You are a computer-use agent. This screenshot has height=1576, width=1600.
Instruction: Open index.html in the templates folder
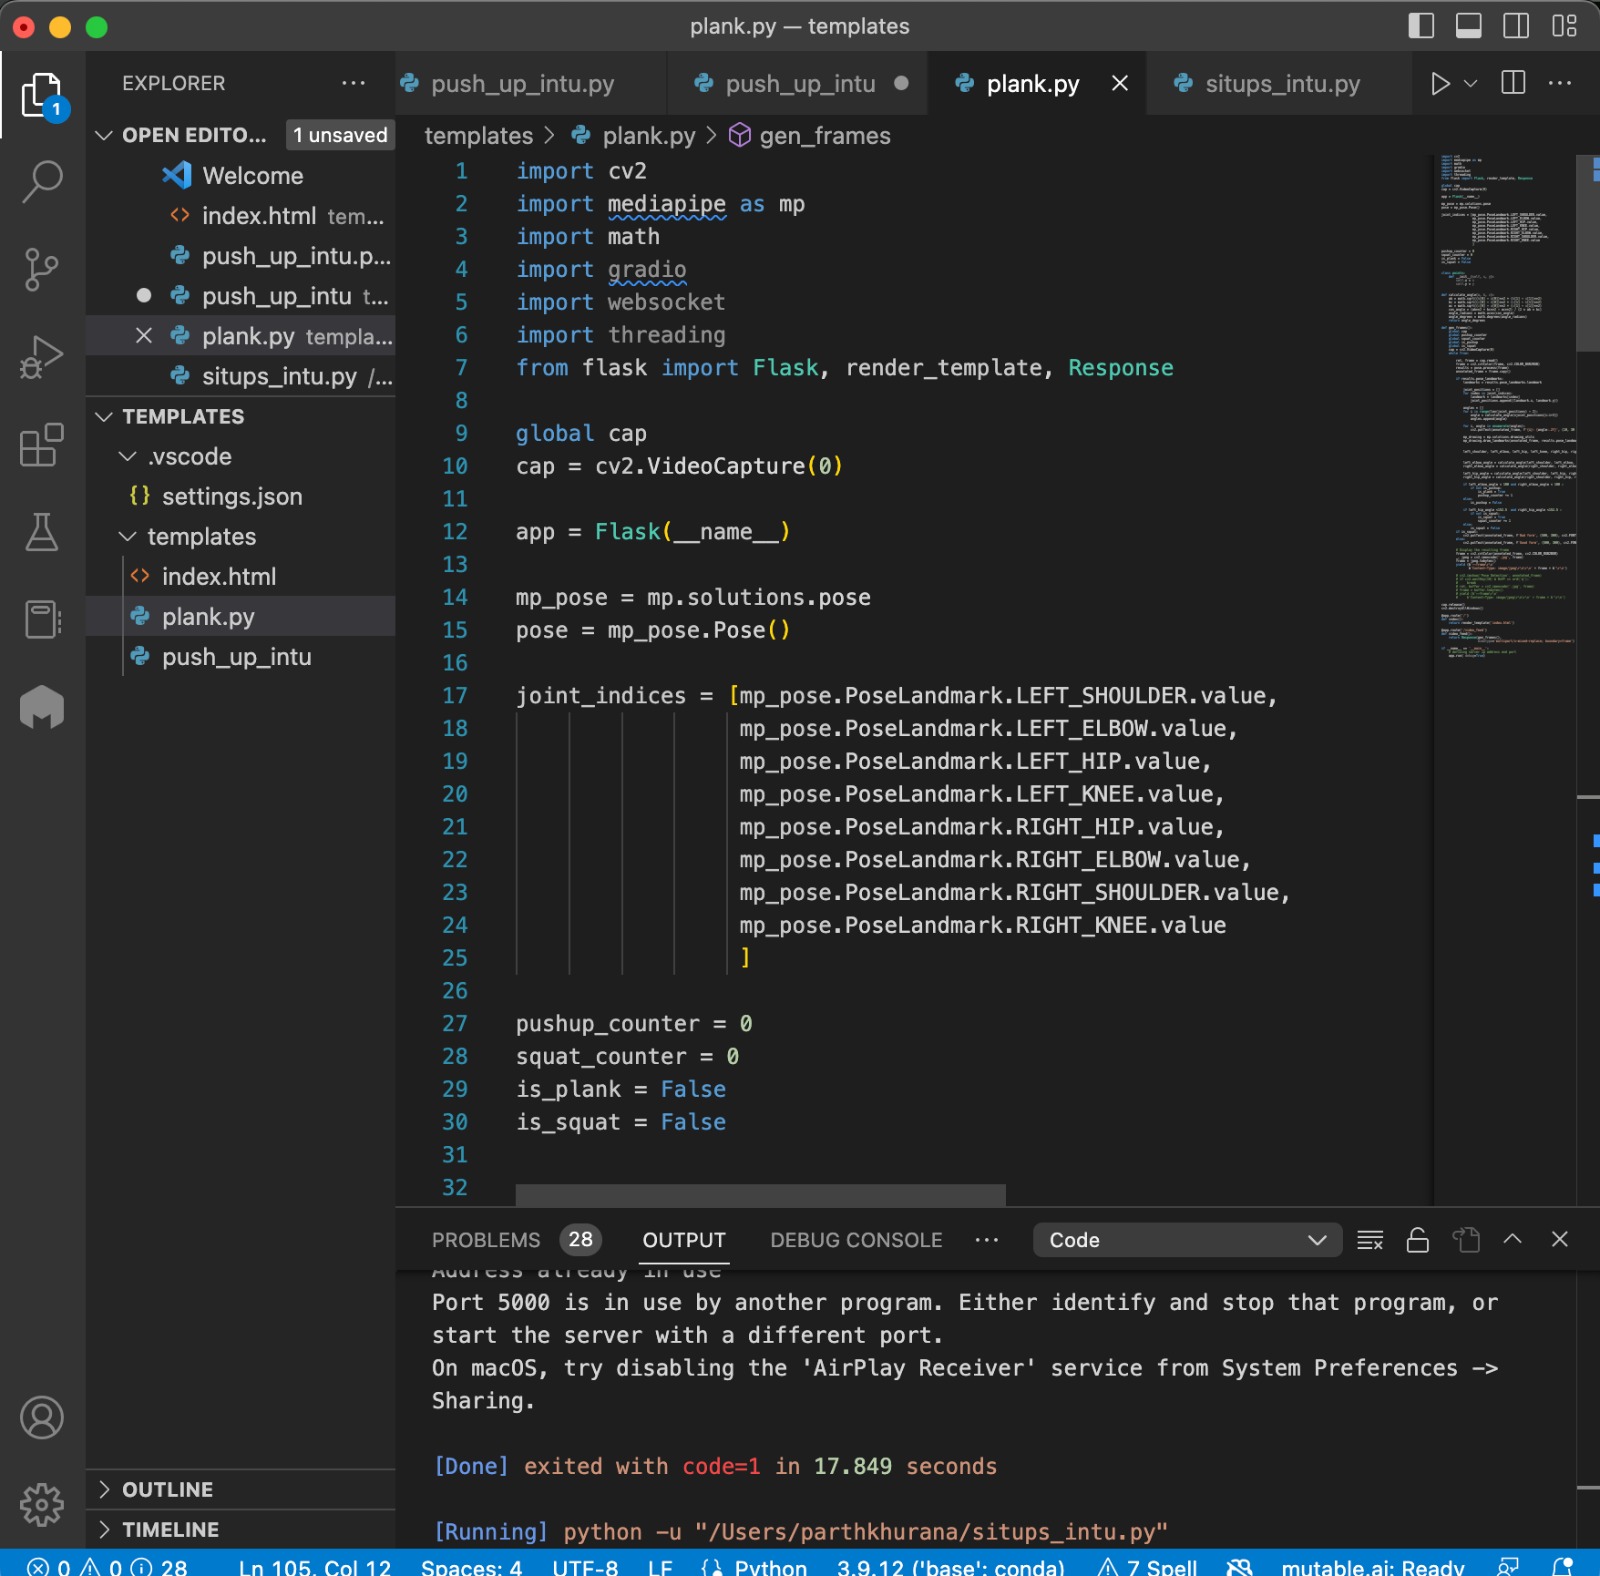pos(219,576)
